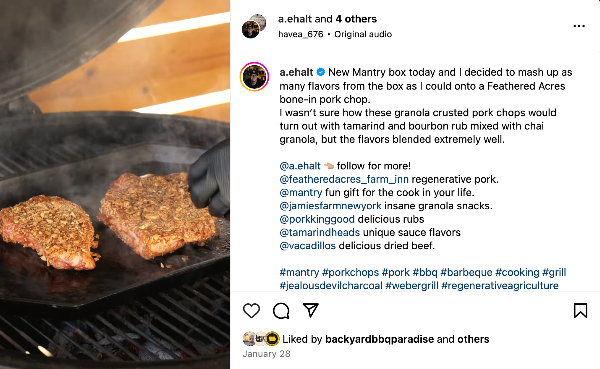Open the #porkchops hashtag
Screen dimensions: 600x369
(x=350, y=272)
